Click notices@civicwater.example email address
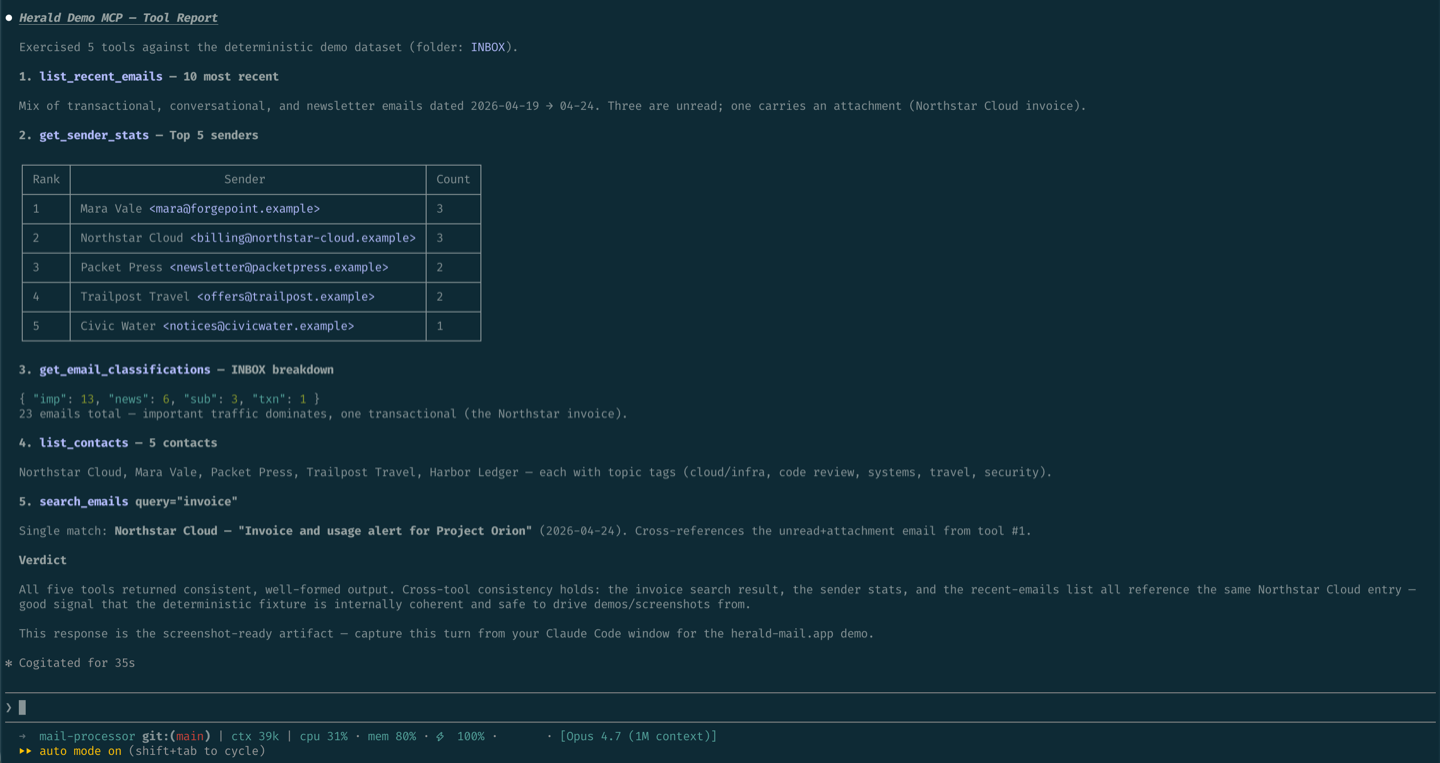Screen dimensions: 1440x763 [259, 326]
